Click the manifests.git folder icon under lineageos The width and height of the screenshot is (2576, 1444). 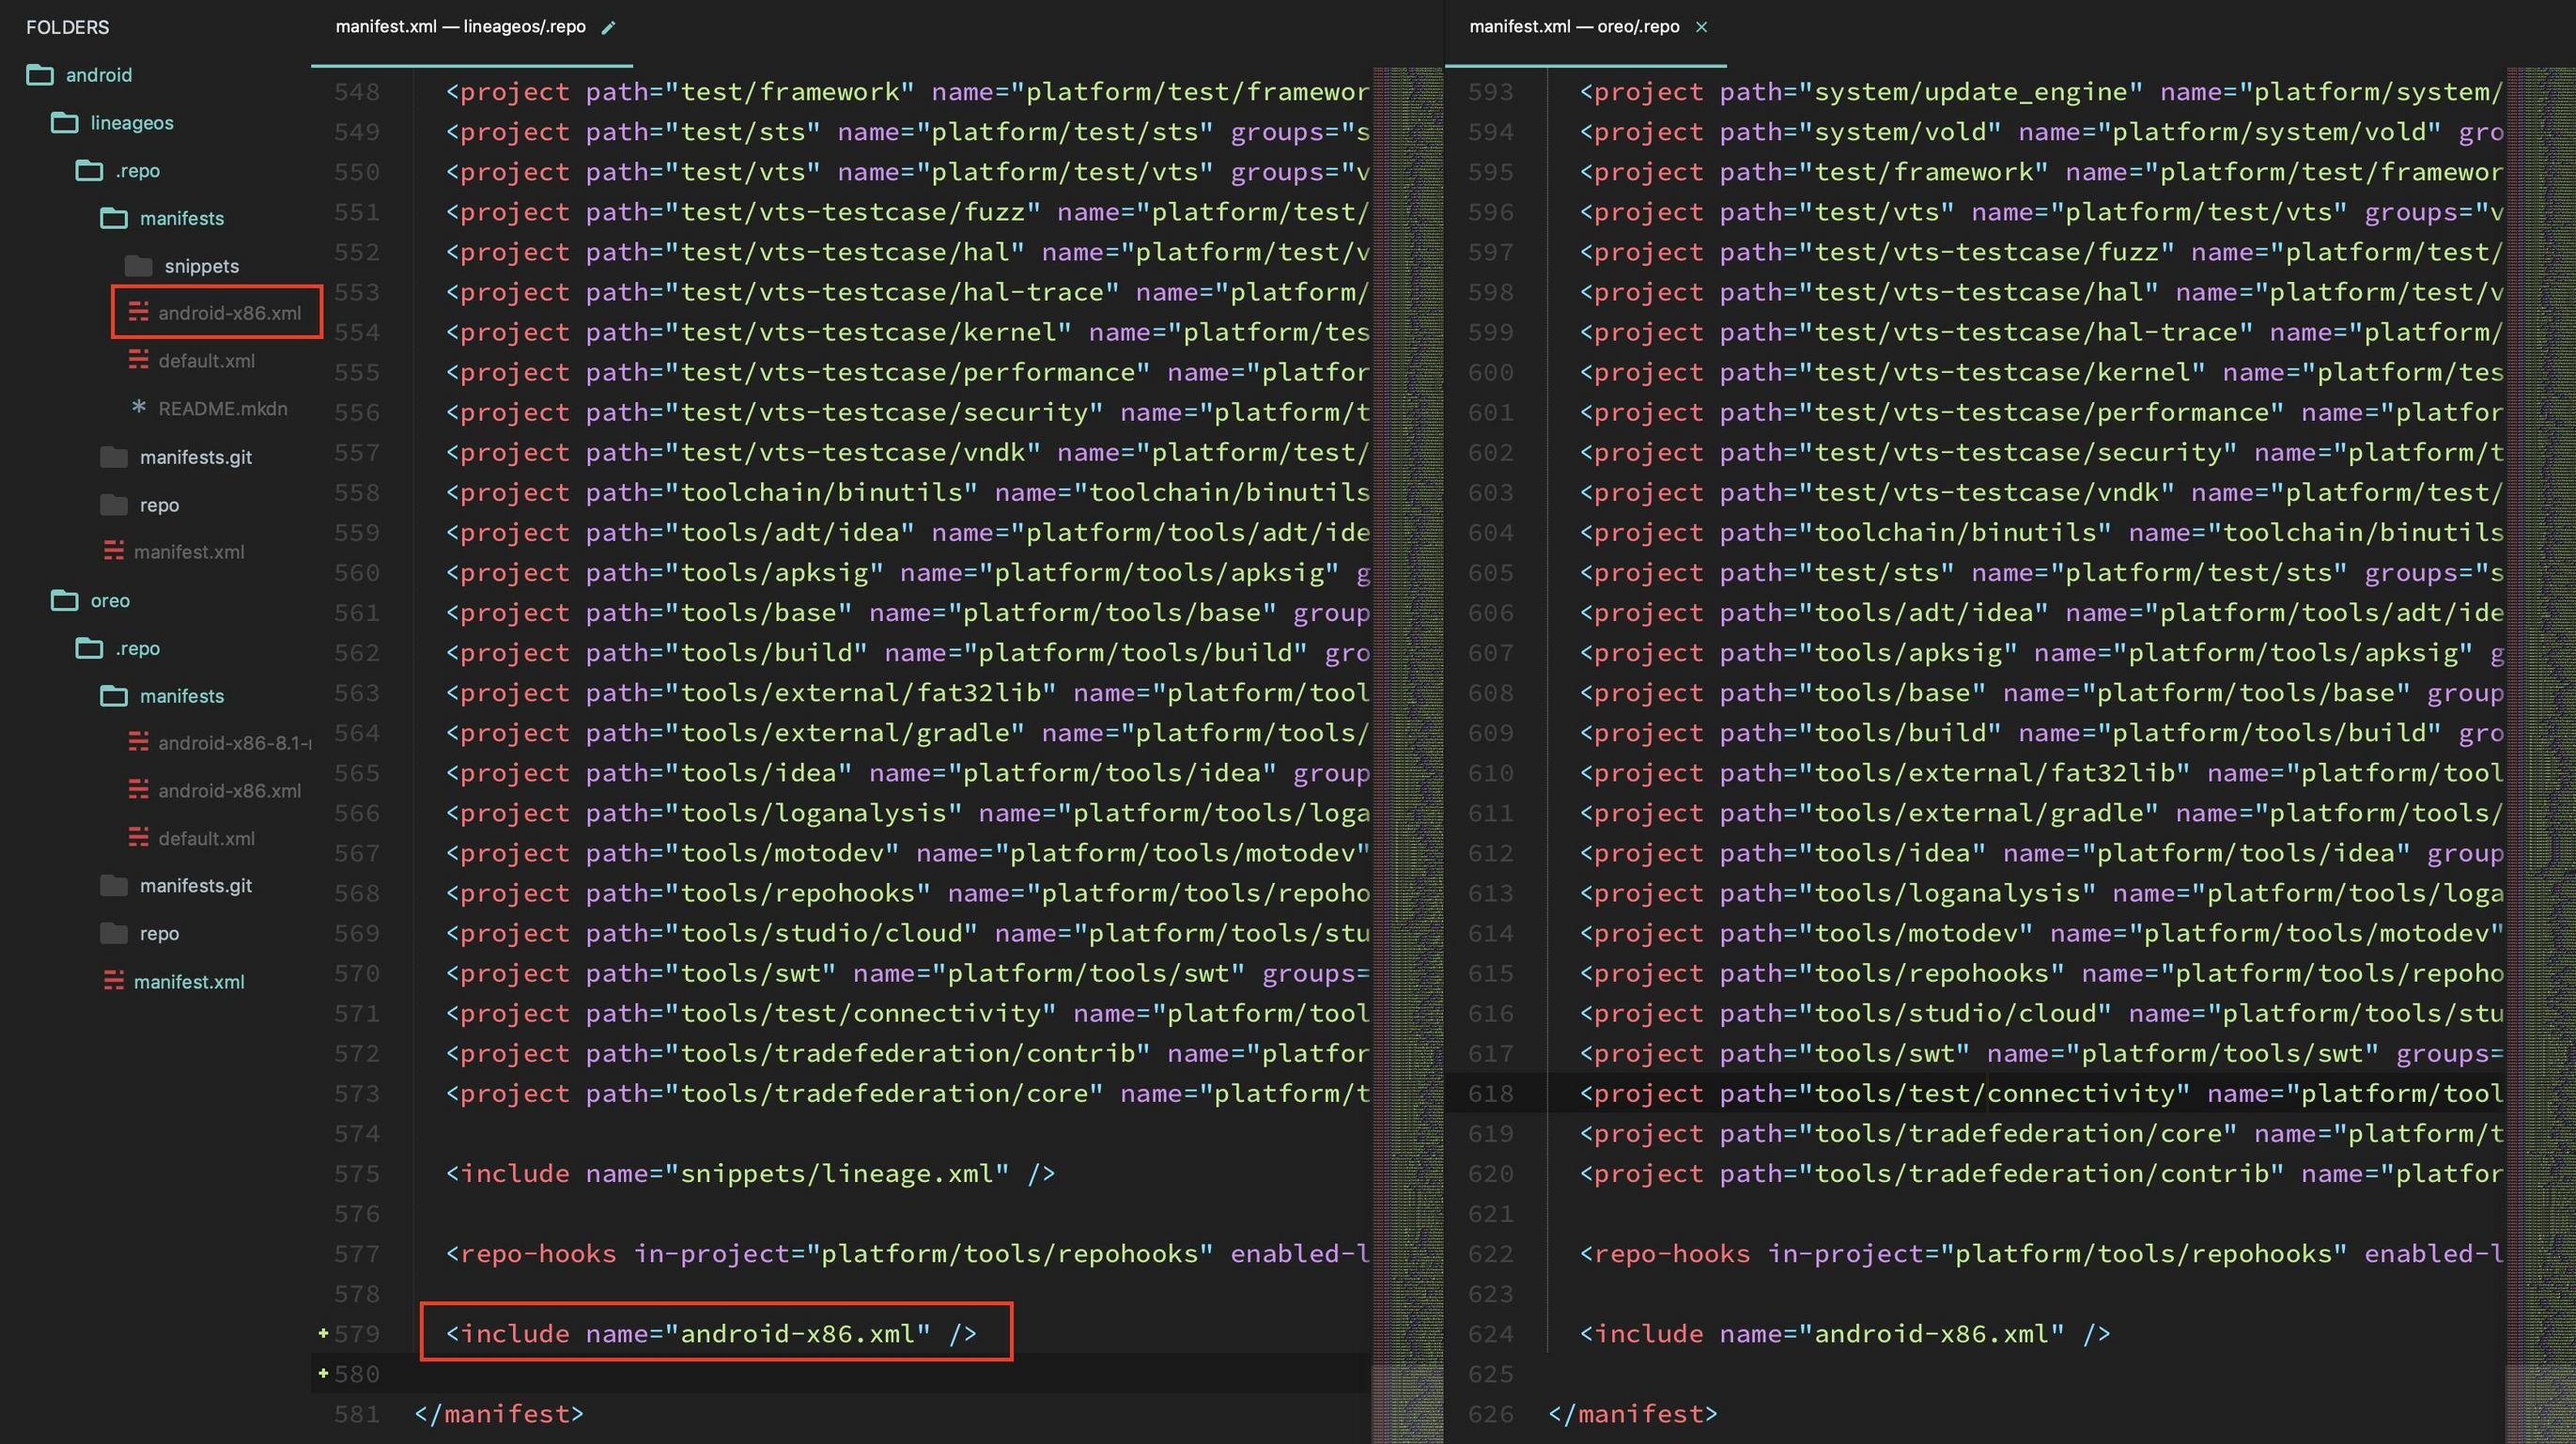coord(114,457)
